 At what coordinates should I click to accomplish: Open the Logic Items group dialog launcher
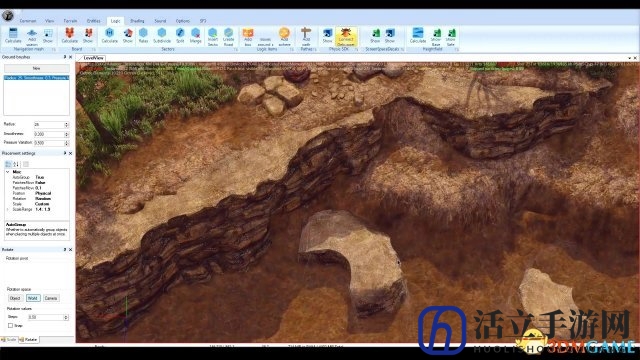pyautogui.click(x=291, y=49)
